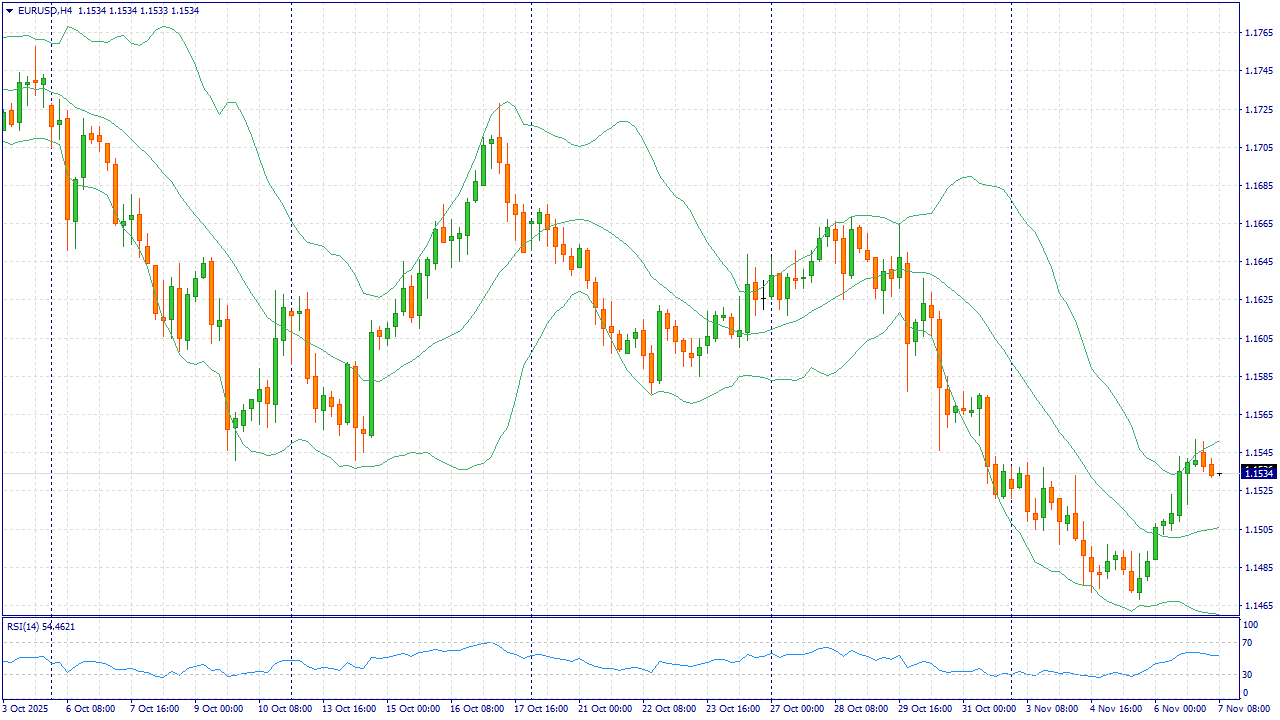
Task: Click the RSI level 70 label
Action: [1247, 644]
